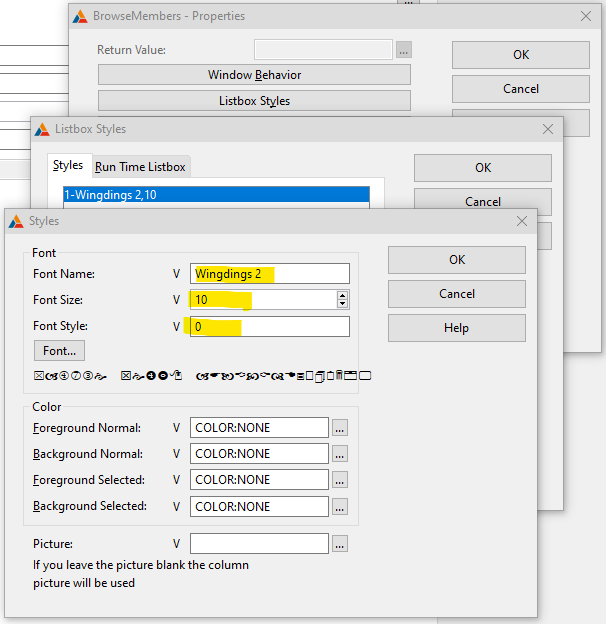The image size is (606, 624).
Task: Switch to the Run Time Listbox tab
Action: 140,167
